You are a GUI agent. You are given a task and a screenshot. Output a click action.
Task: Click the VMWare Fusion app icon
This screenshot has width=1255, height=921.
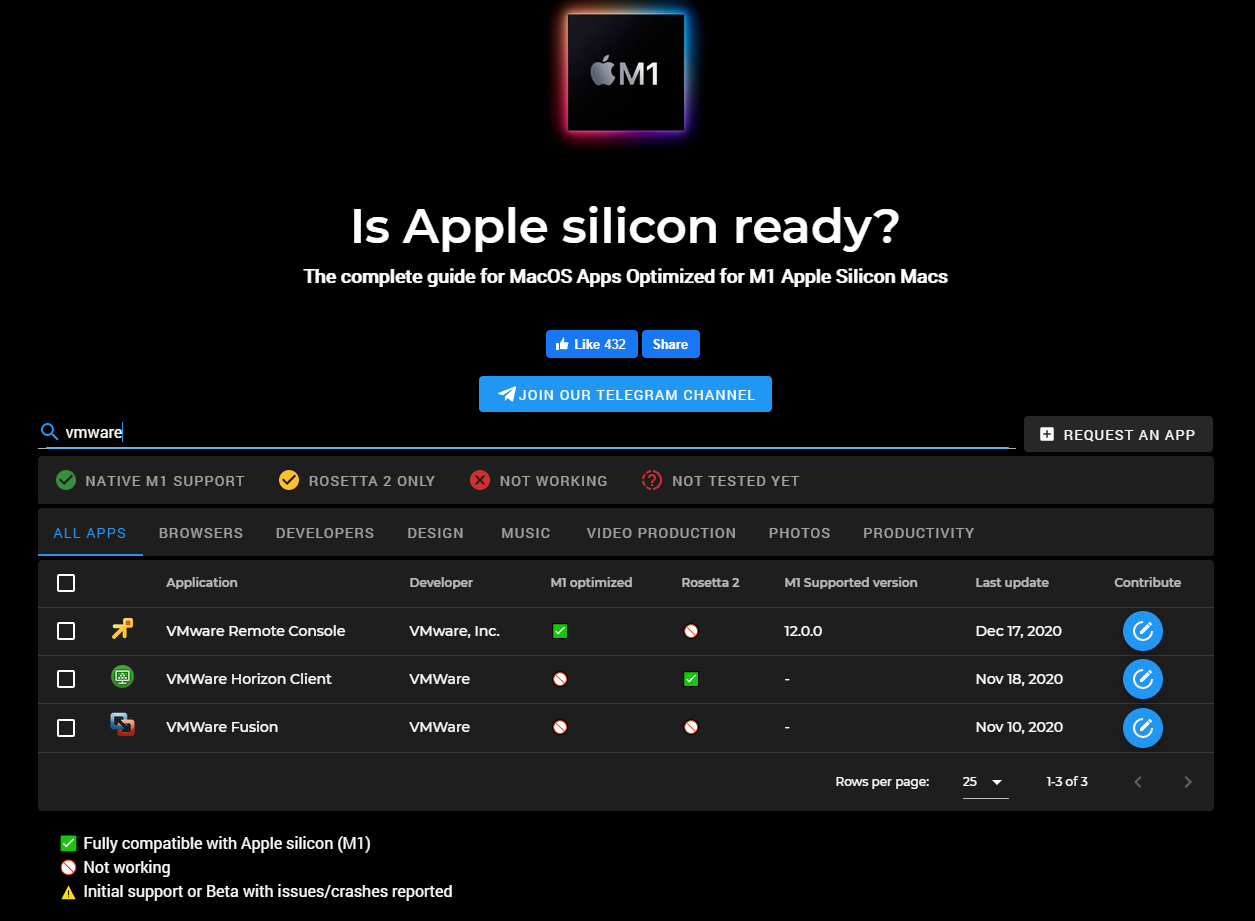click(122, 725)
